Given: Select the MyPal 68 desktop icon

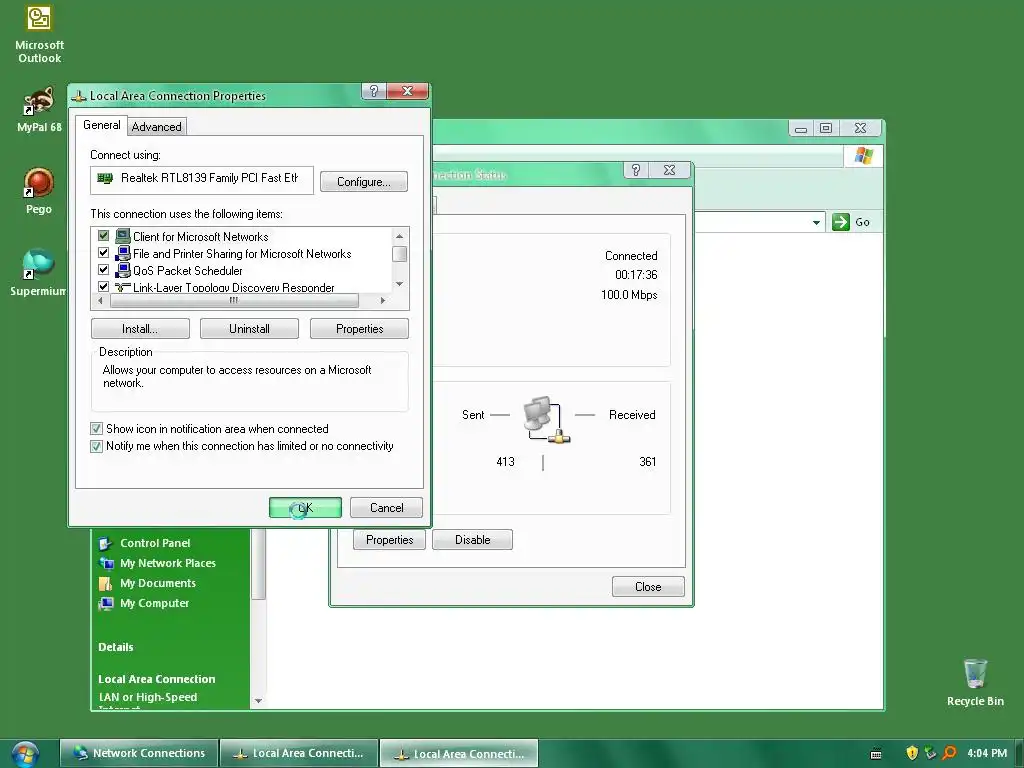Looking at the screenshot, I should coord(39,110).
